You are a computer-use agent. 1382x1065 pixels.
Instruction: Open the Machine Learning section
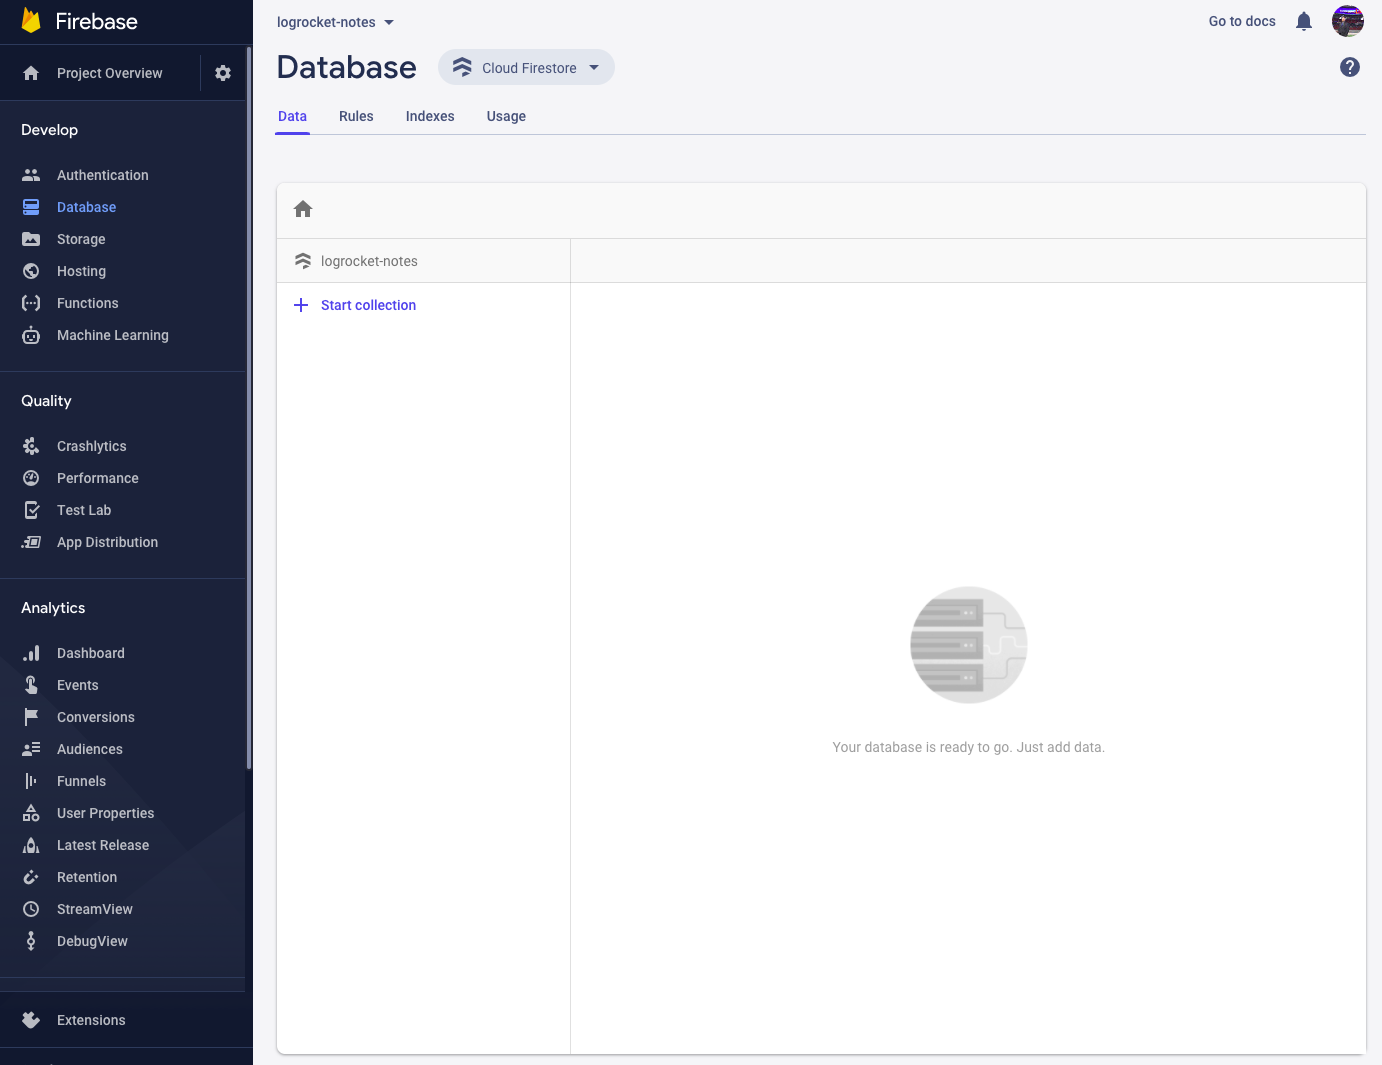[x=112, y=335]
